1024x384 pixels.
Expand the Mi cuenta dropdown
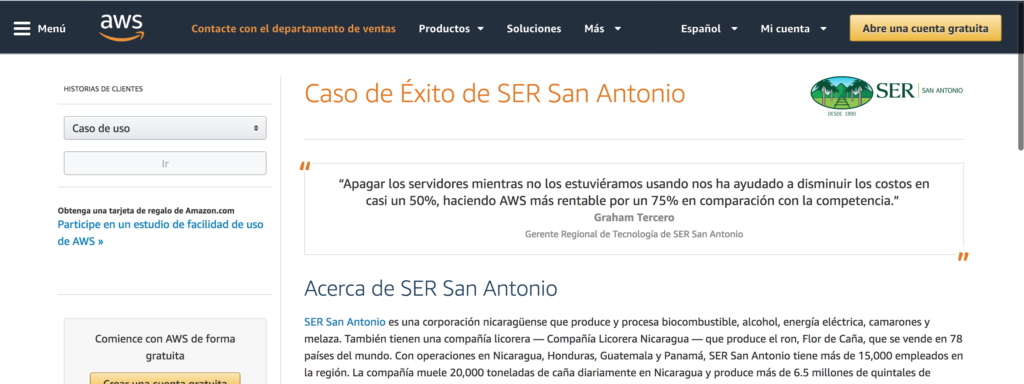[793, 29]
